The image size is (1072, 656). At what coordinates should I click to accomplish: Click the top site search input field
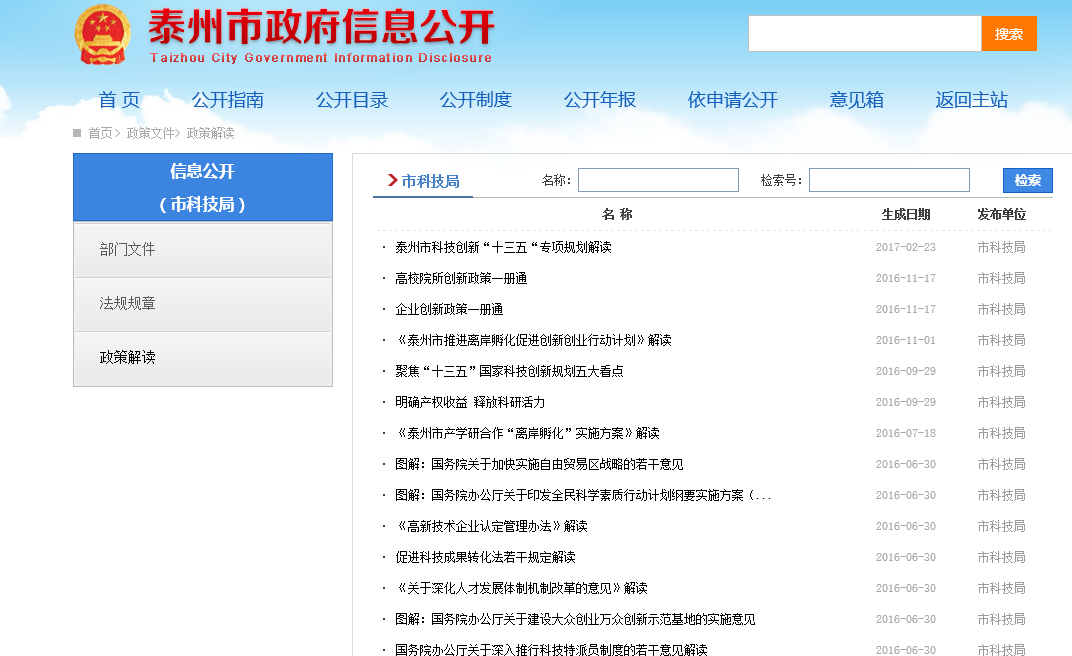click(x=864, y=34)
